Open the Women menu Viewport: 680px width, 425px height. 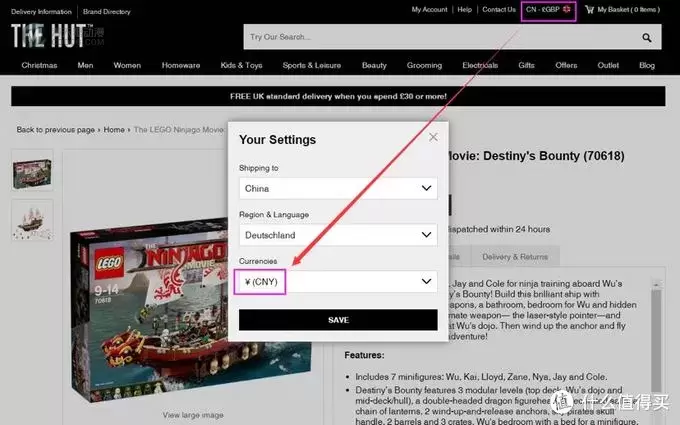pos(127,65)
